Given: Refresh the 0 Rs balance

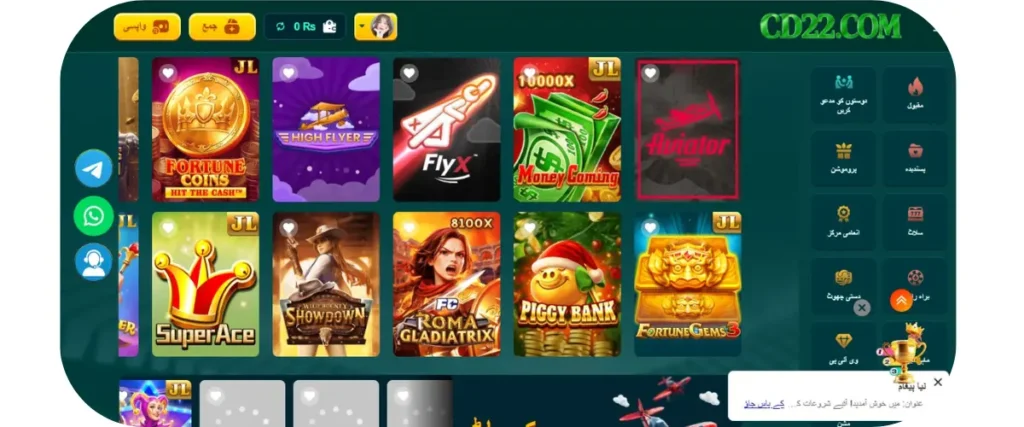Looking at the screenshot, I should point(281,27).
